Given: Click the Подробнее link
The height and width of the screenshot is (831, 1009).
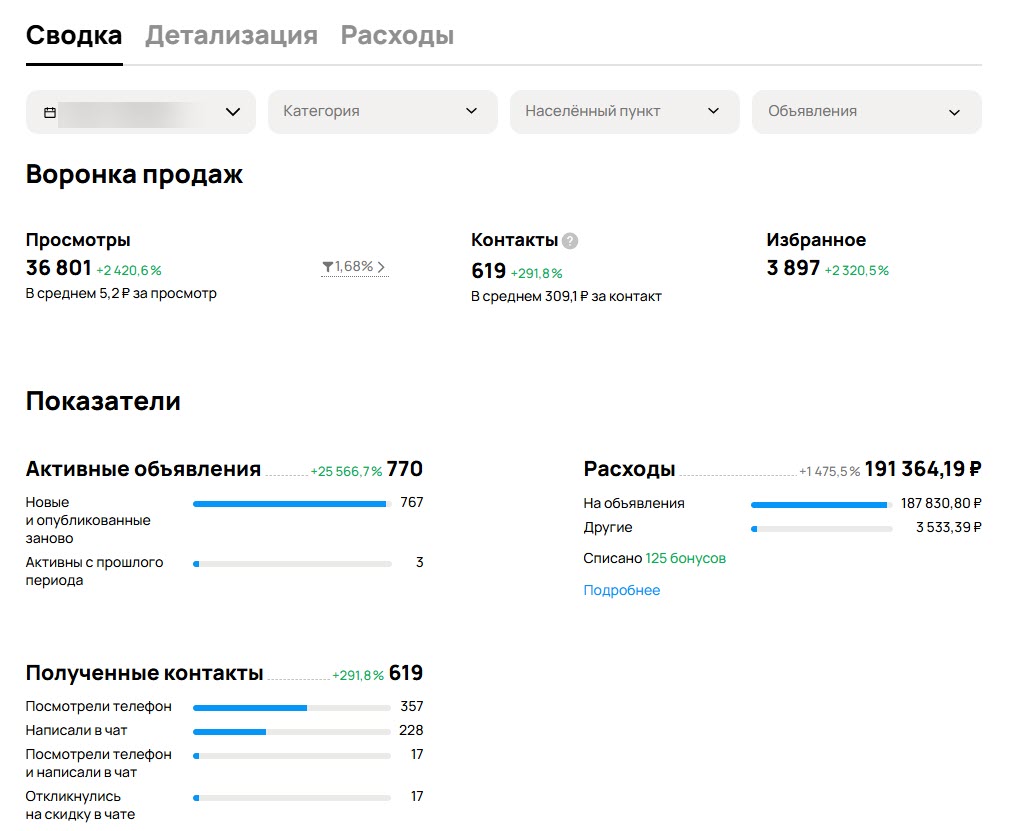Looking at the screenshot, I should (621, 590).
